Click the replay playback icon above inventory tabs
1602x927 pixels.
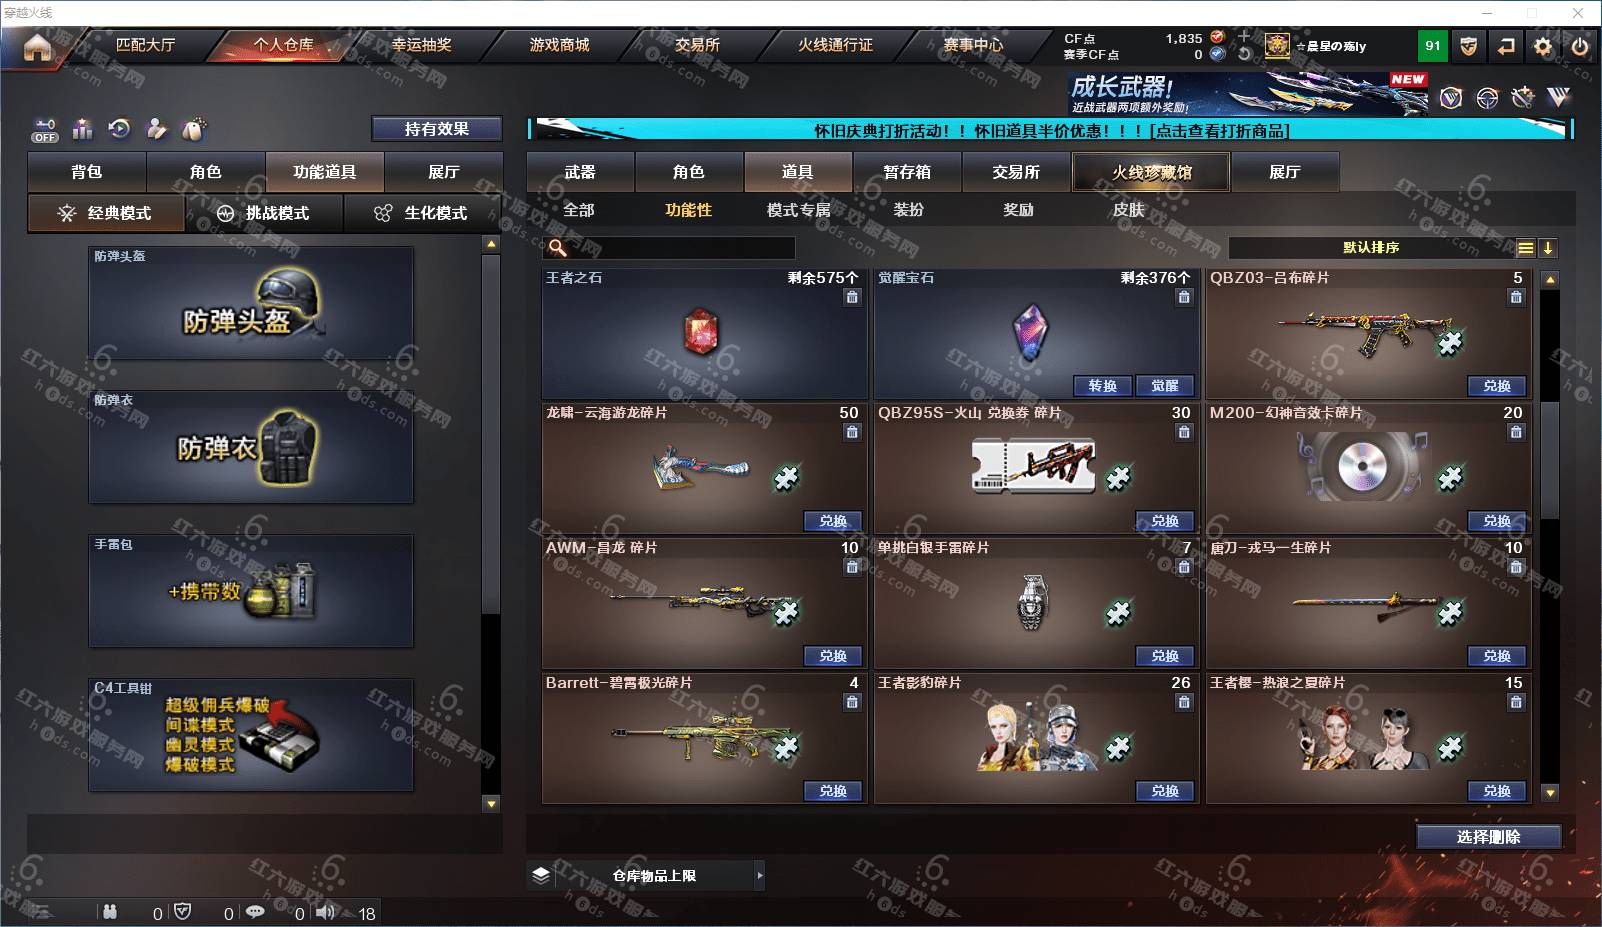pos(120,129)
